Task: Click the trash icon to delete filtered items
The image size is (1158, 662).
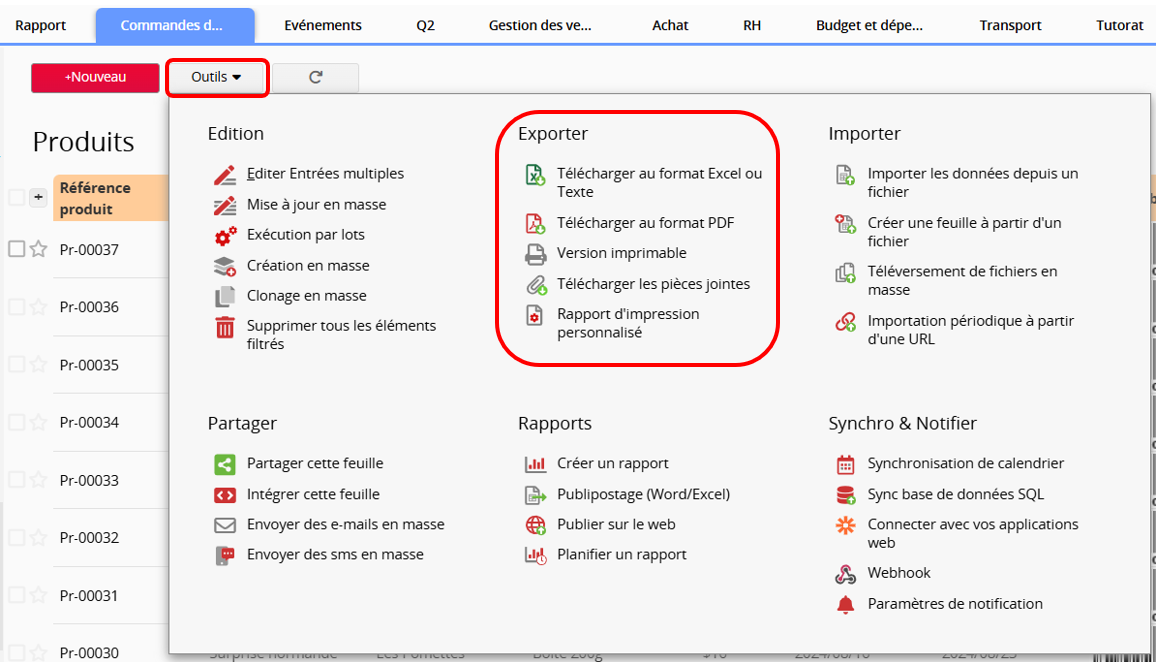Action: tap(225, 327)
